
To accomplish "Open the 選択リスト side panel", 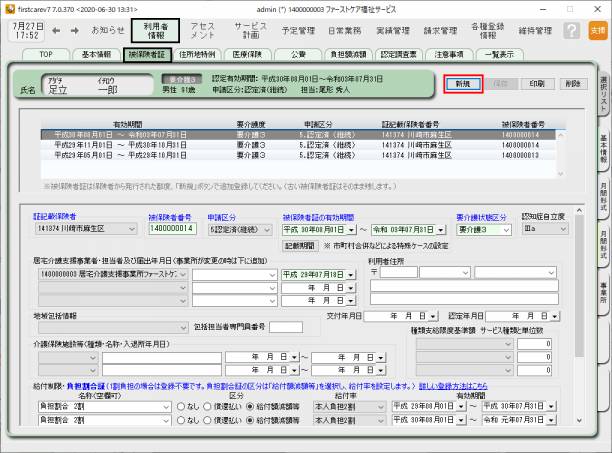I will pos(604,90).
